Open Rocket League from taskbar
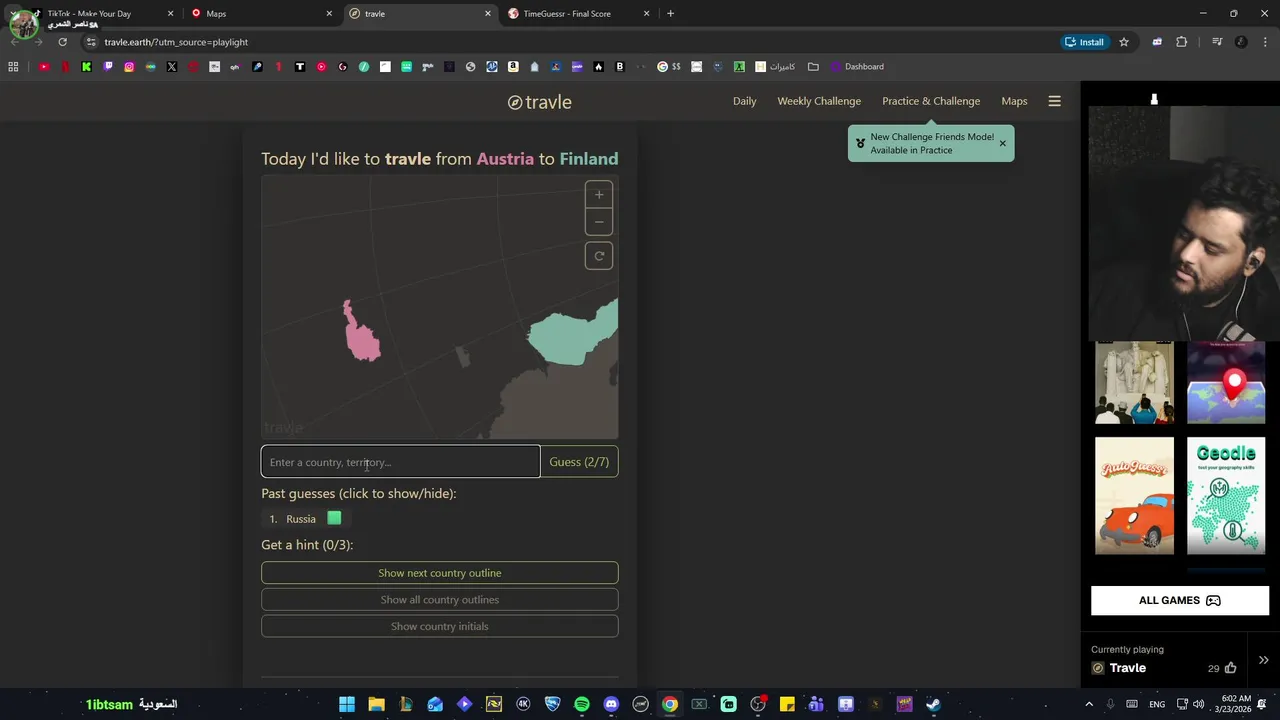 [x=552, y=704]
